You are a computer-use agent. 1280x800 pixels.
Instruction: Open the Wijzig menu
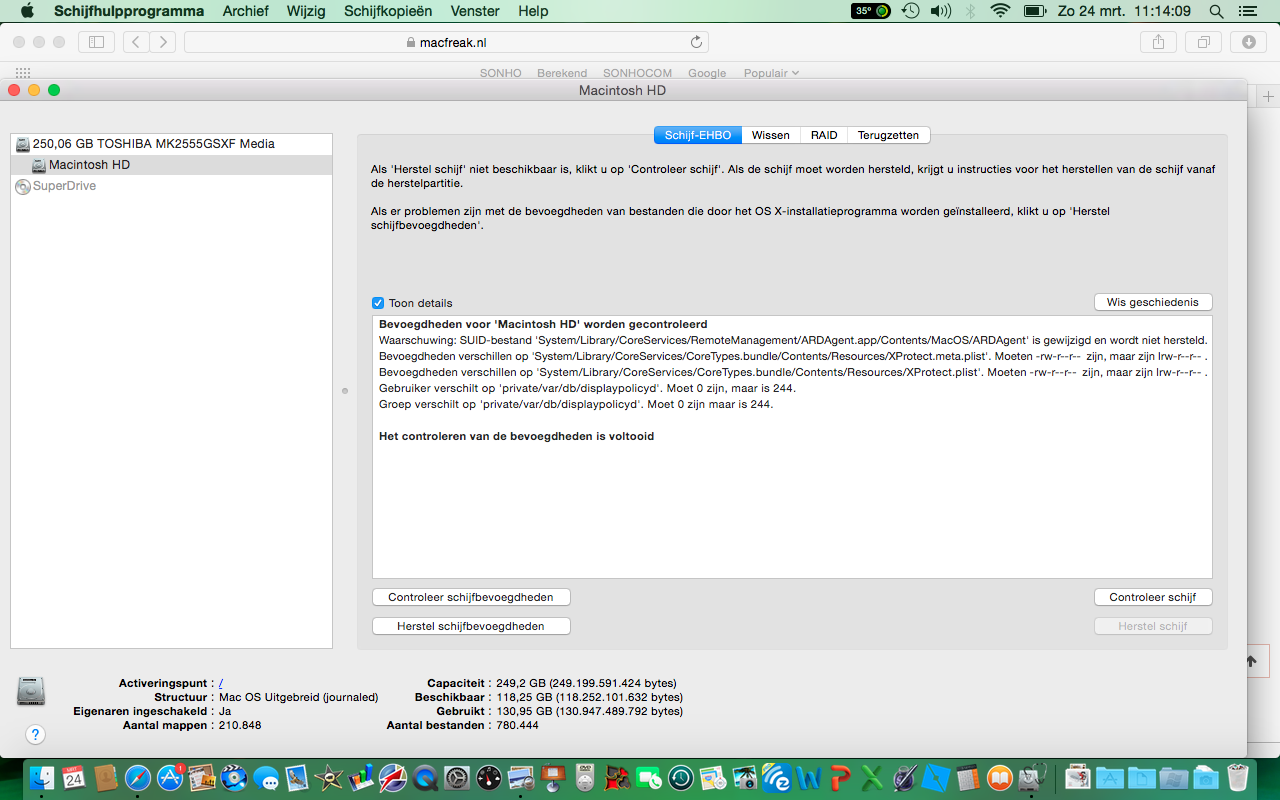[x=306, y=11]
